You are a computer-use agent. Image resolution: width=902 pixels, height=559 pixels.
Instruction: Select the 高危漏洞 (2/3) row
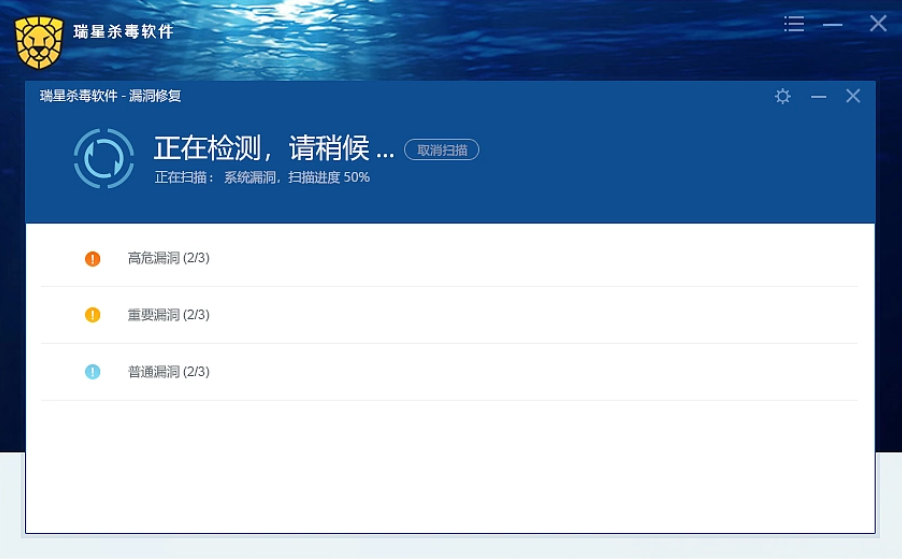449,258
